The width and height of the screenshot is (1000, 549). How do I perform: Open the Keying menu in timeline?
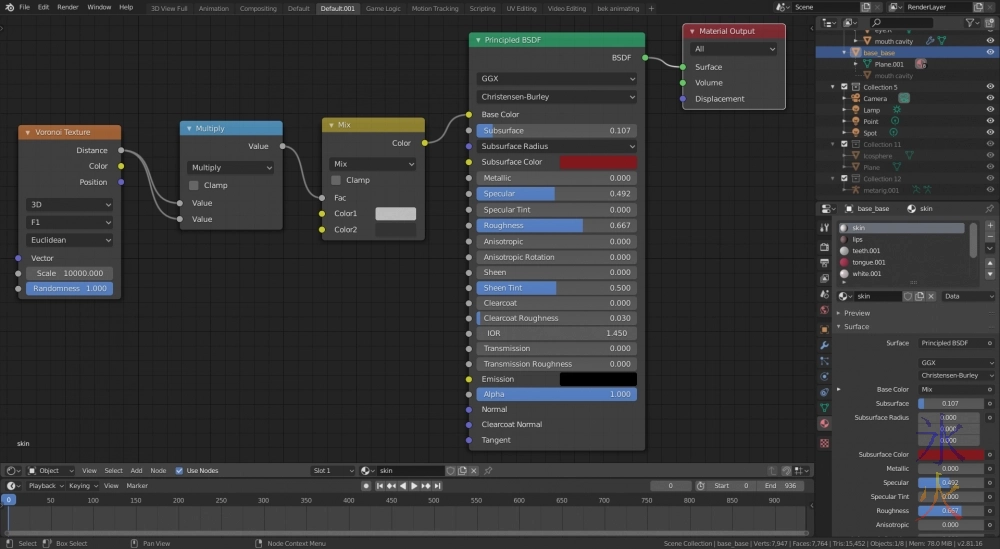(x=78, y=486)
